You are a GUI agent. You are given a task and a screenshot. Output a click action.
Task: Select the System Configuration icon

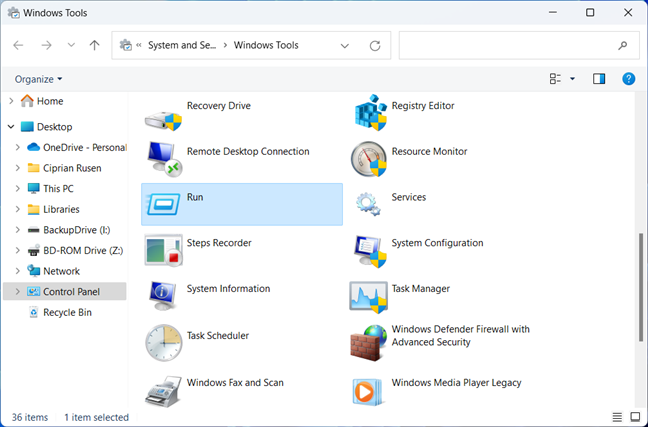(370, 251)
